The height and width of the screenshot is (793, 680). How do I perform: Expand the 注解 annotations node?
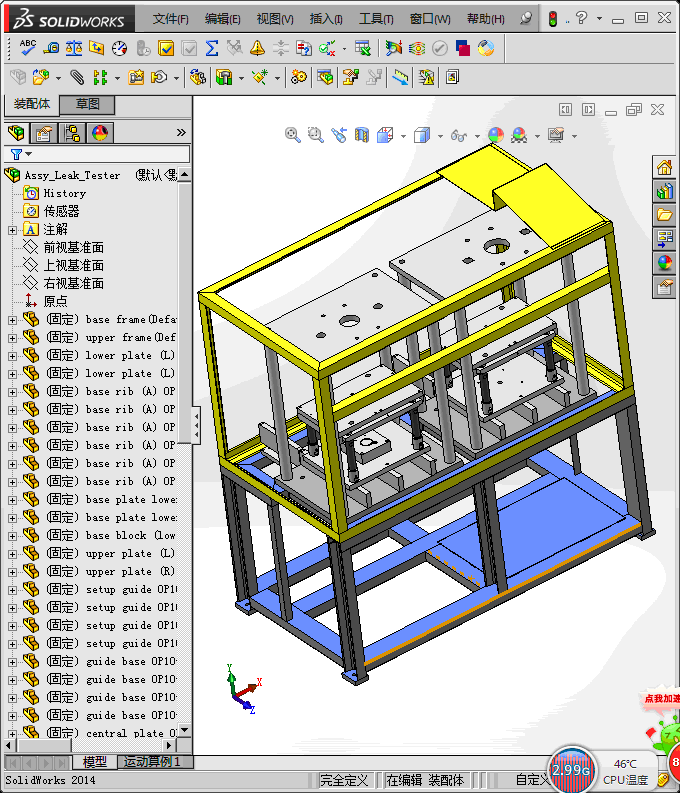13,230
